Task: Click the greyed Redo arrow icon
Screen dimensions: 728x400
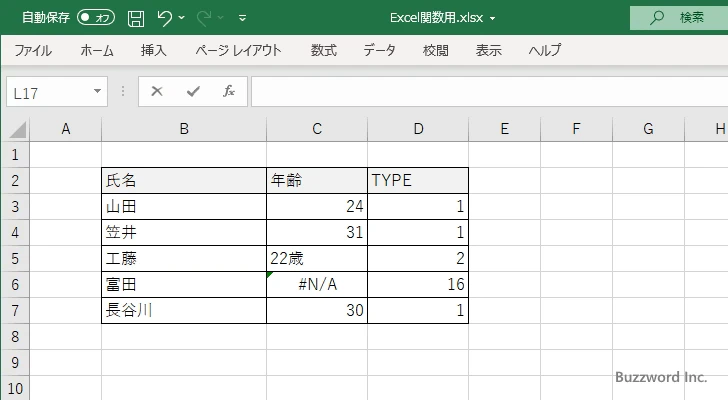Action: (203, 18)
